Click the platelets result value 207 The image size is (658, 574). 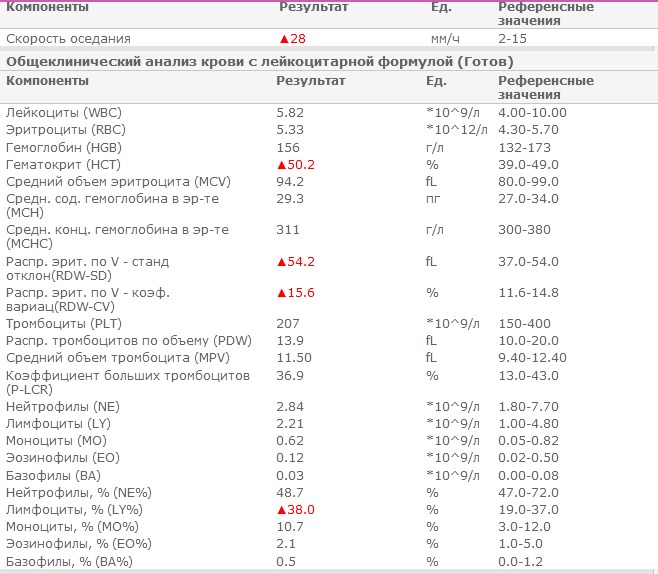click(288, 324)
